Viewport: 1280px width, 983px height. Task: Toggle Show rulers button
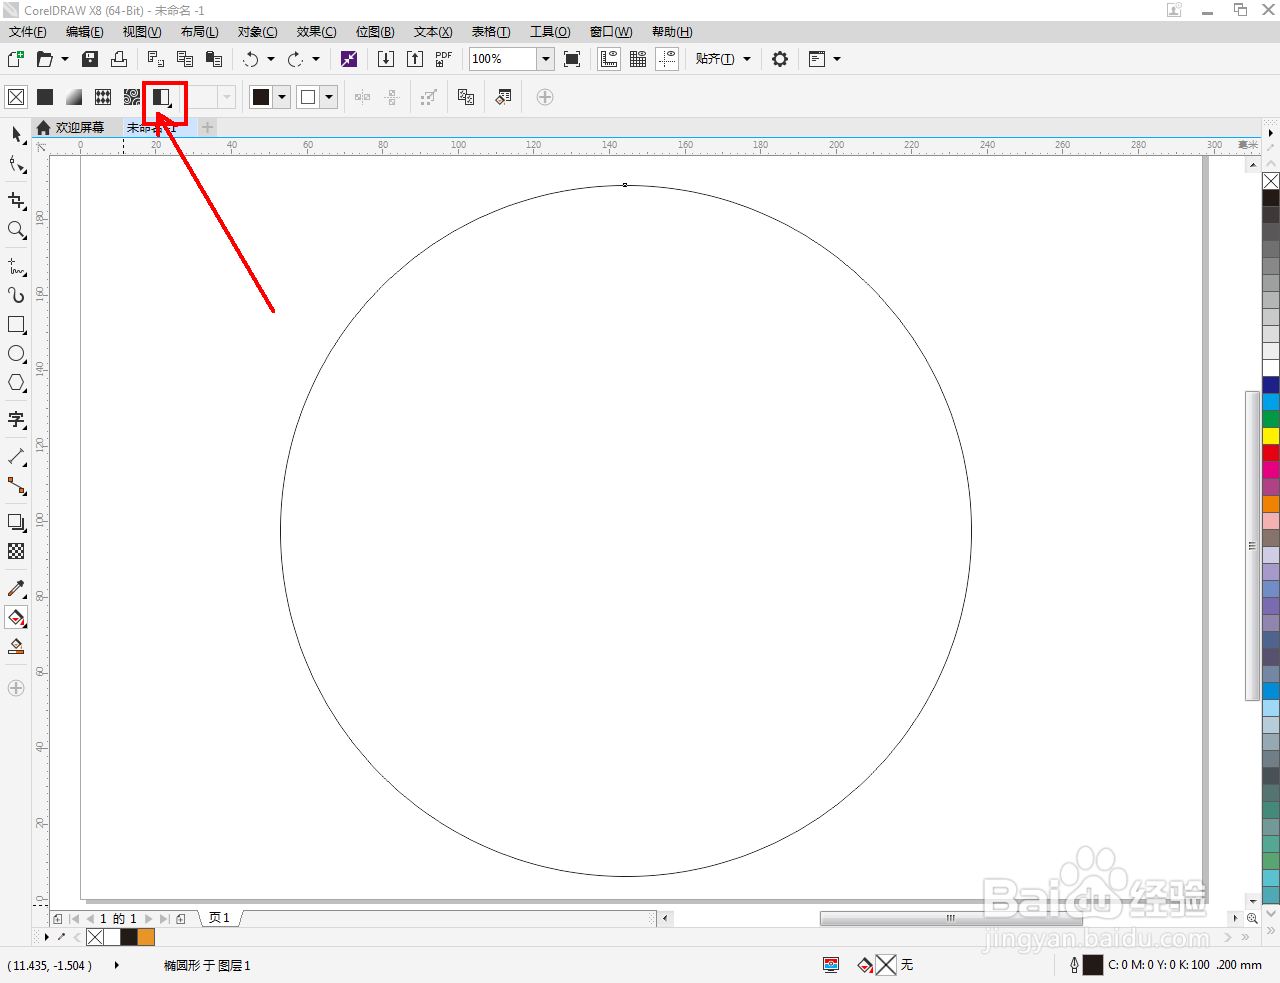pos(609,59)
